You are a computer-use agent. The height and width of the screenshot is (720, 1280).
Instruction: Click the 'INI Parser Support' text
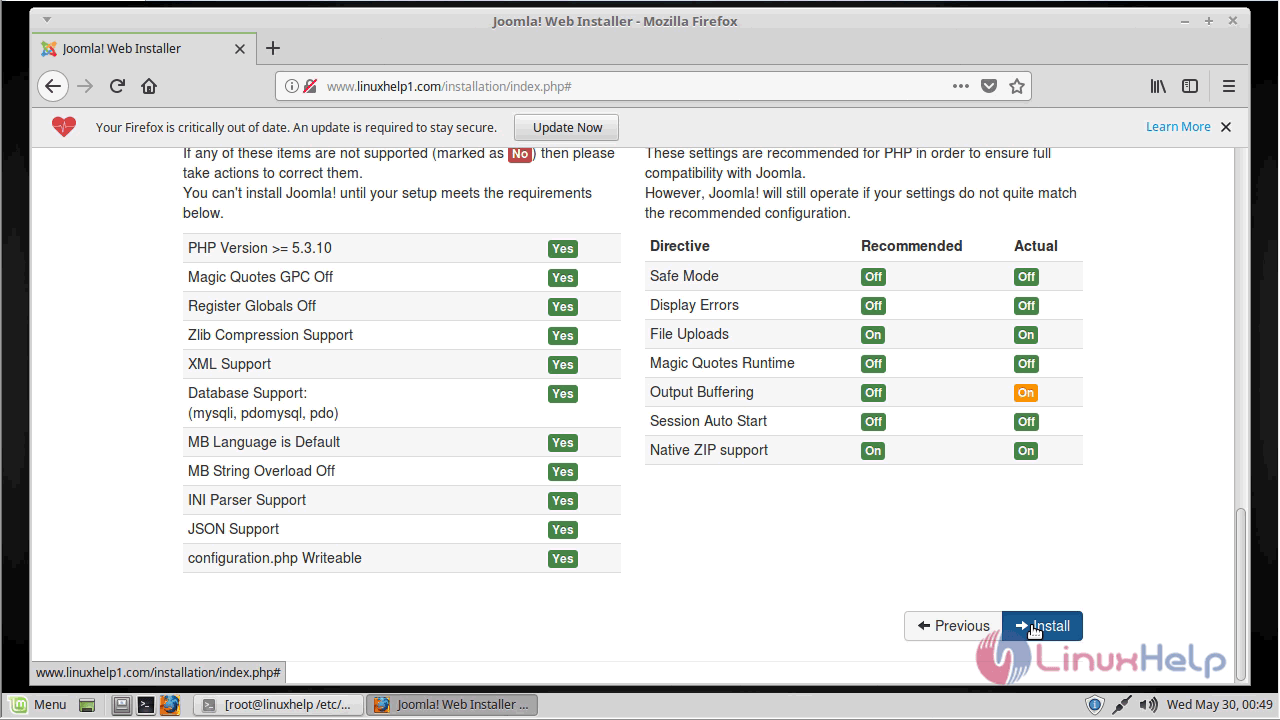(247, 500)
